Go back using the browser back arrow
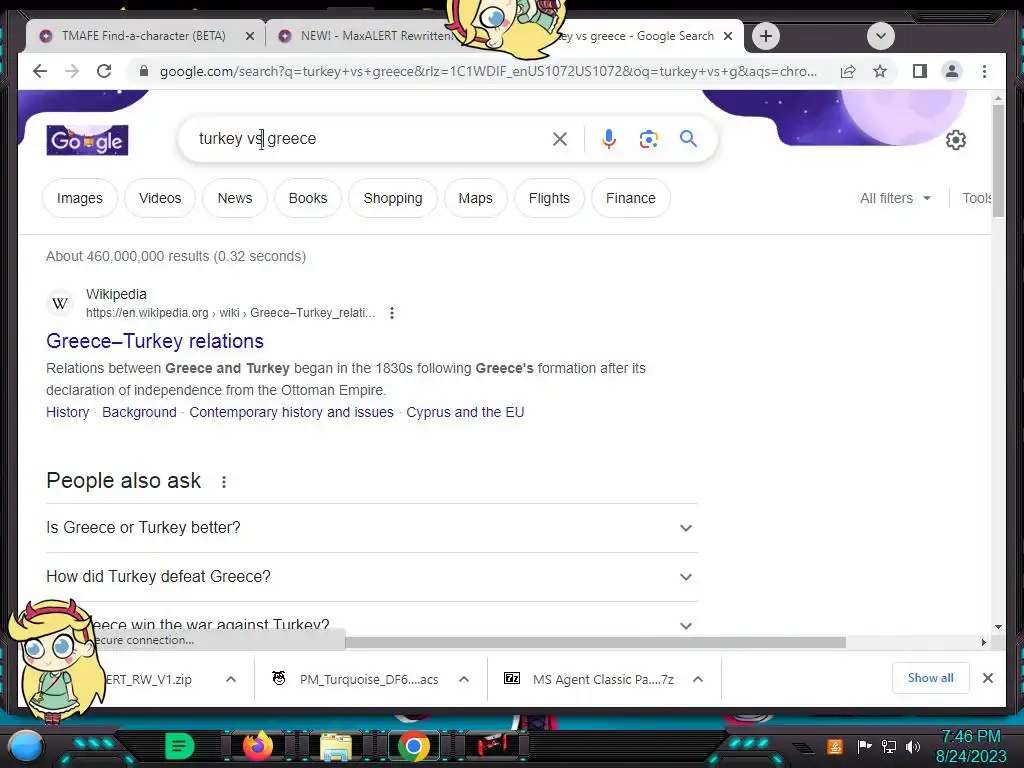The height and width of the screenshot is (768, 1024). pos(40,71)
